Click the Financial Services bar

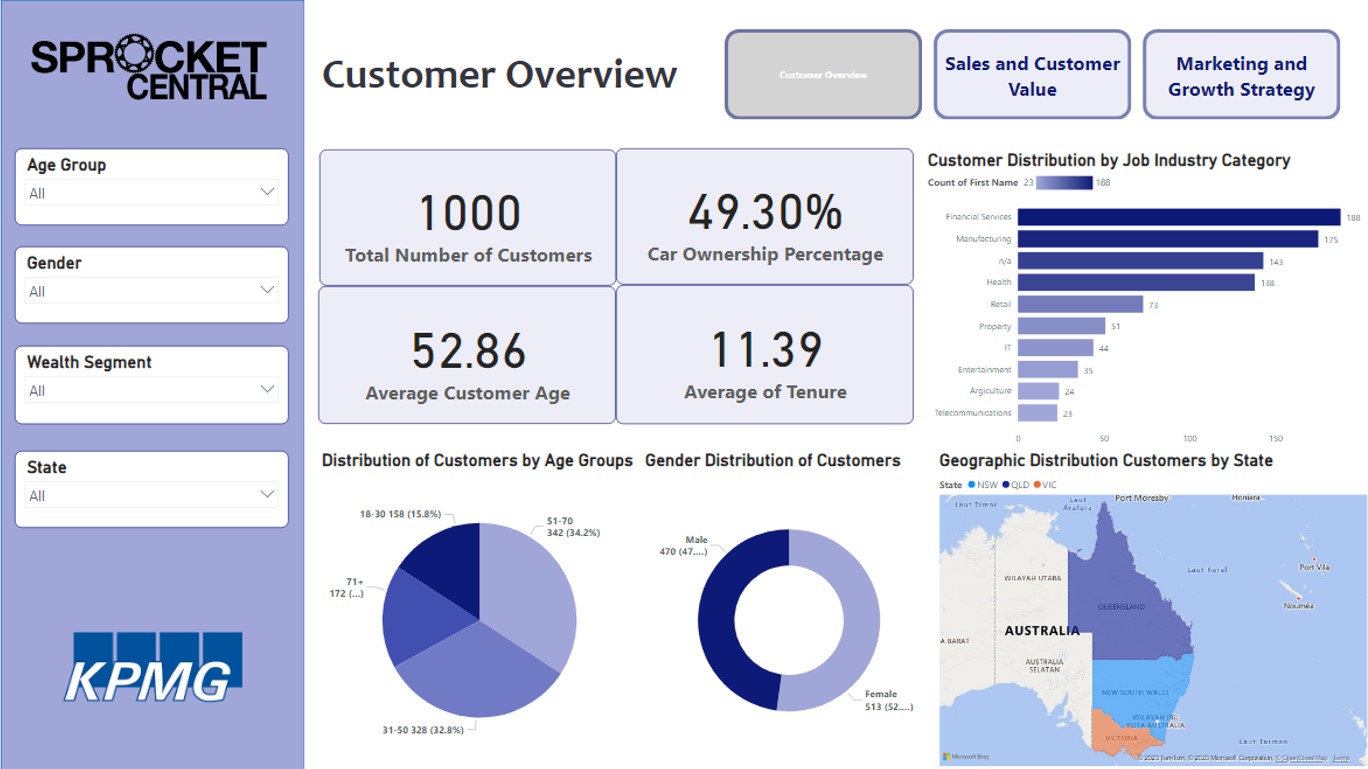click(1178, 217)
